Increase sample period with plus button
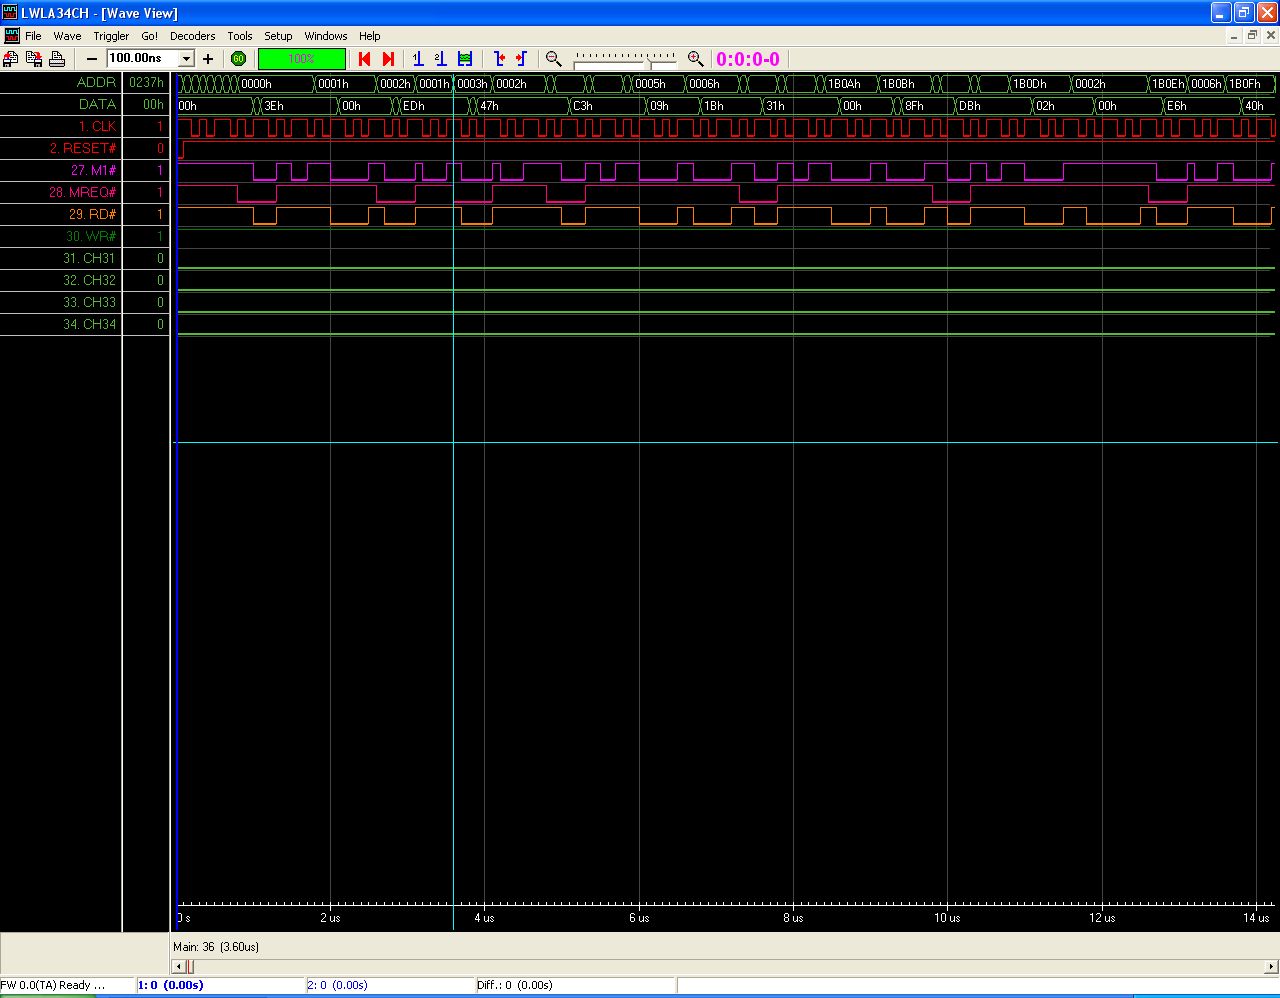This screenshot has width=1280, height=998. (x=208, y=59)
